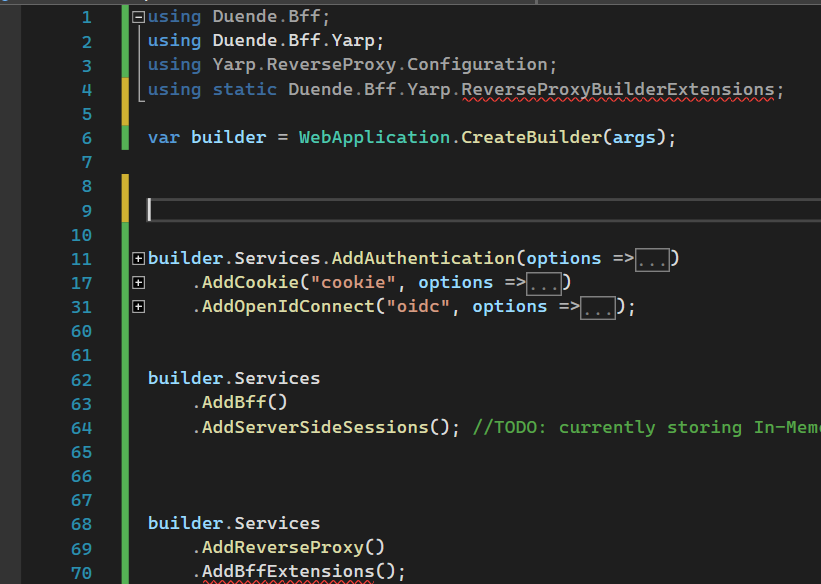Image resolution: width=821 pixels, height=584 pixels.
Task: Click line number 17 in the margin
Action: 81,283
